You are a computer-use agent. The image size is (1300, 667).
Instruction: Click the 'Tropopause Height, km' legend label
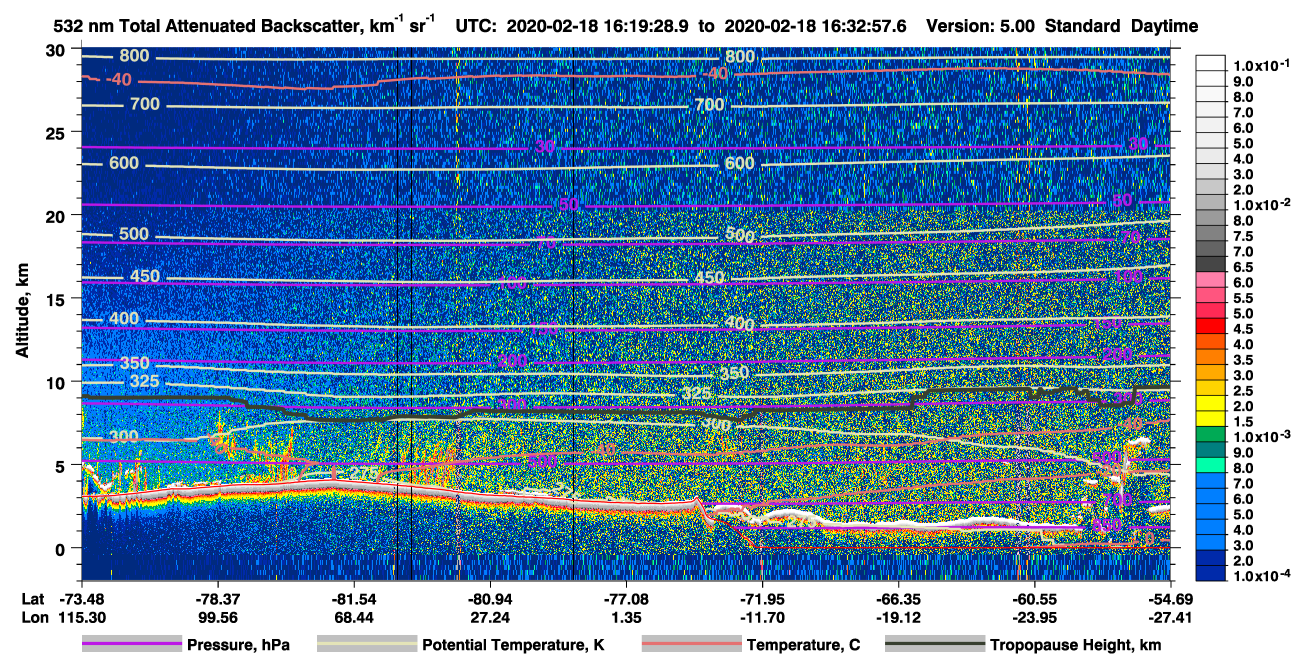click(x=1076, y=645)
